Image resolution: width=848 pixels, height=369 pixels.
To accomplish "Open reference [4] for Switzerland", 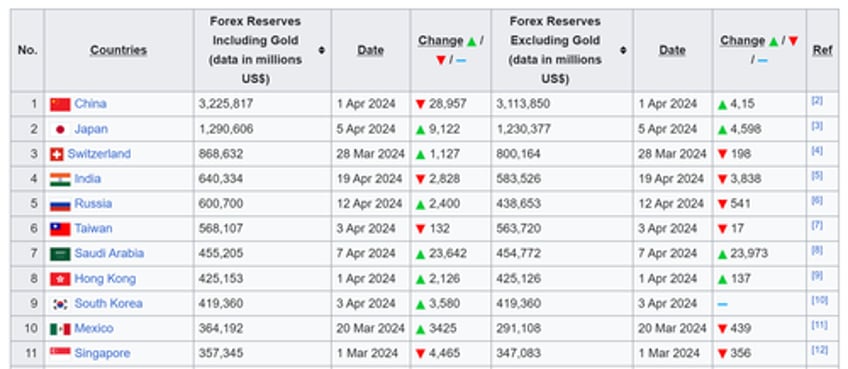I will 817,150.
